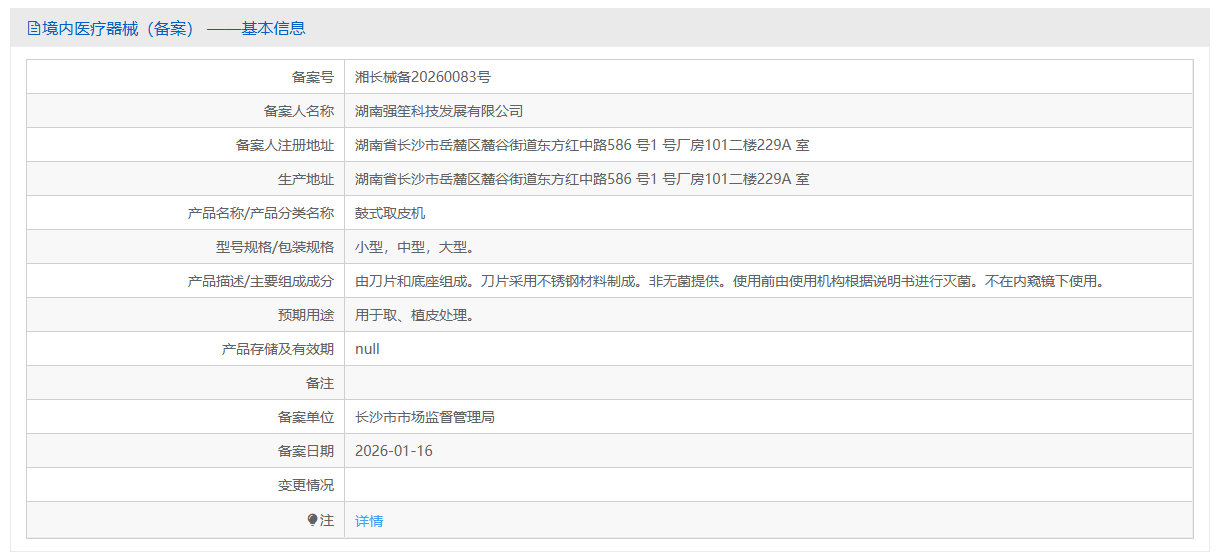Select the filing date 2026-01-16

tap(394, 451)
